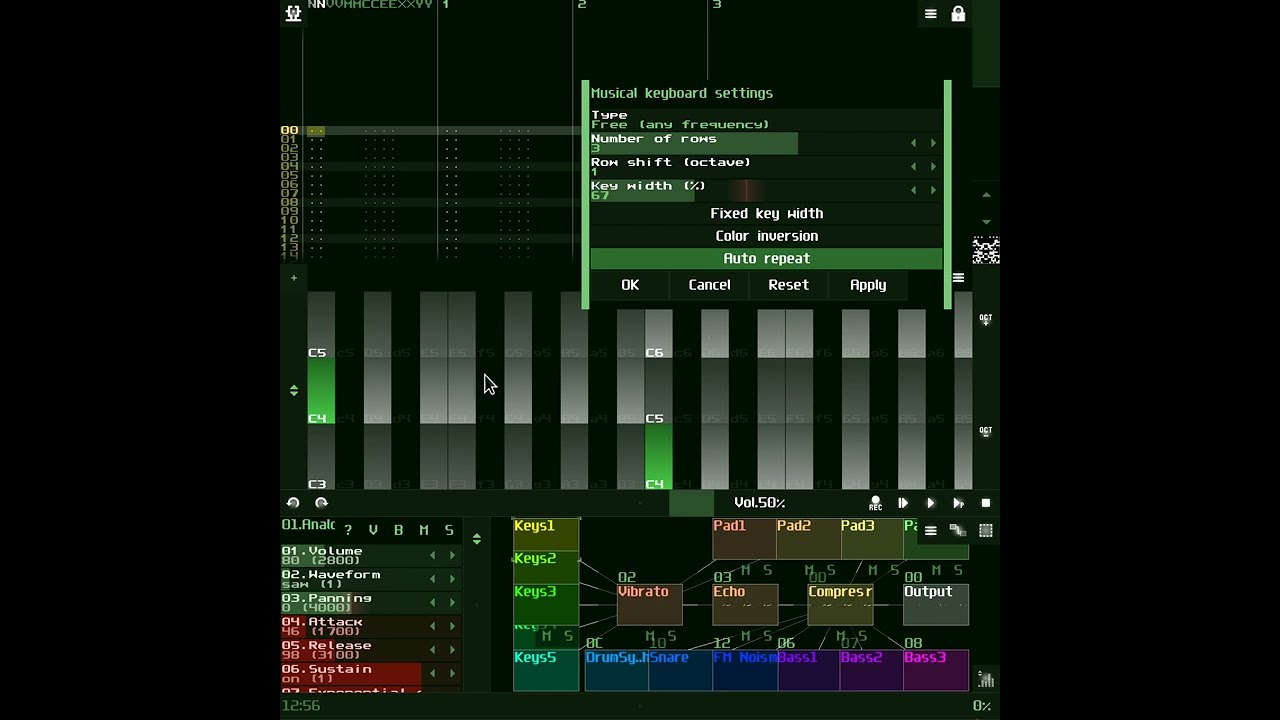Screen dimensions: 1280x720
Task: Click the V button in module header
Action: coord(373,530)
